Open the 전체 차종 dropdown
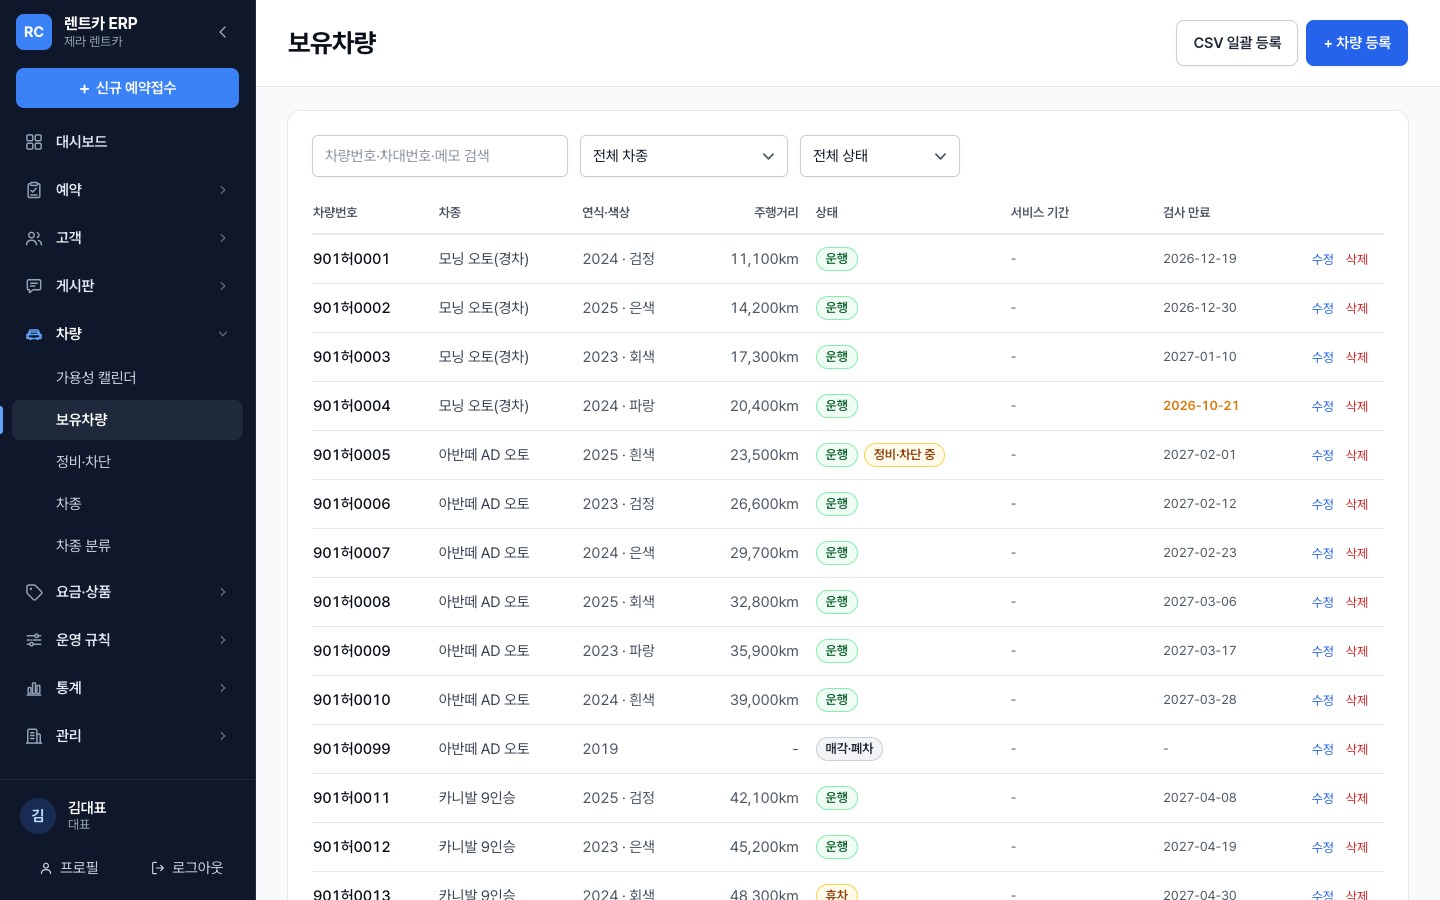Screen dimensions: 1440x900 point(684,156)
